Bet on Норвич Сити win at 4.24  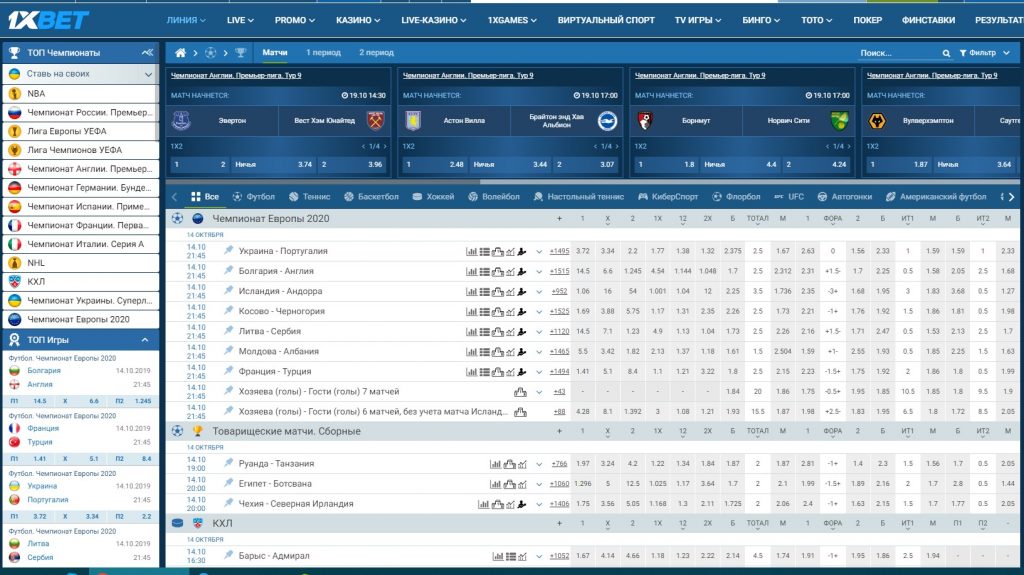coord(816,165)
